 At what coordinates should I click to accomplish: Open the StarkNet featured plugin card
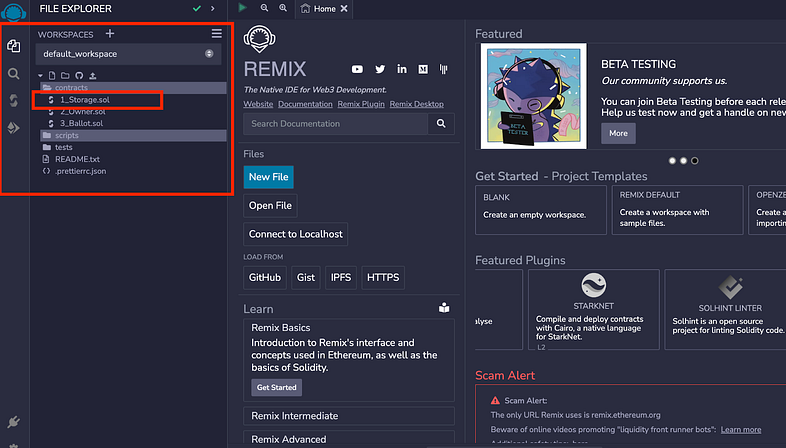[594, 310]
